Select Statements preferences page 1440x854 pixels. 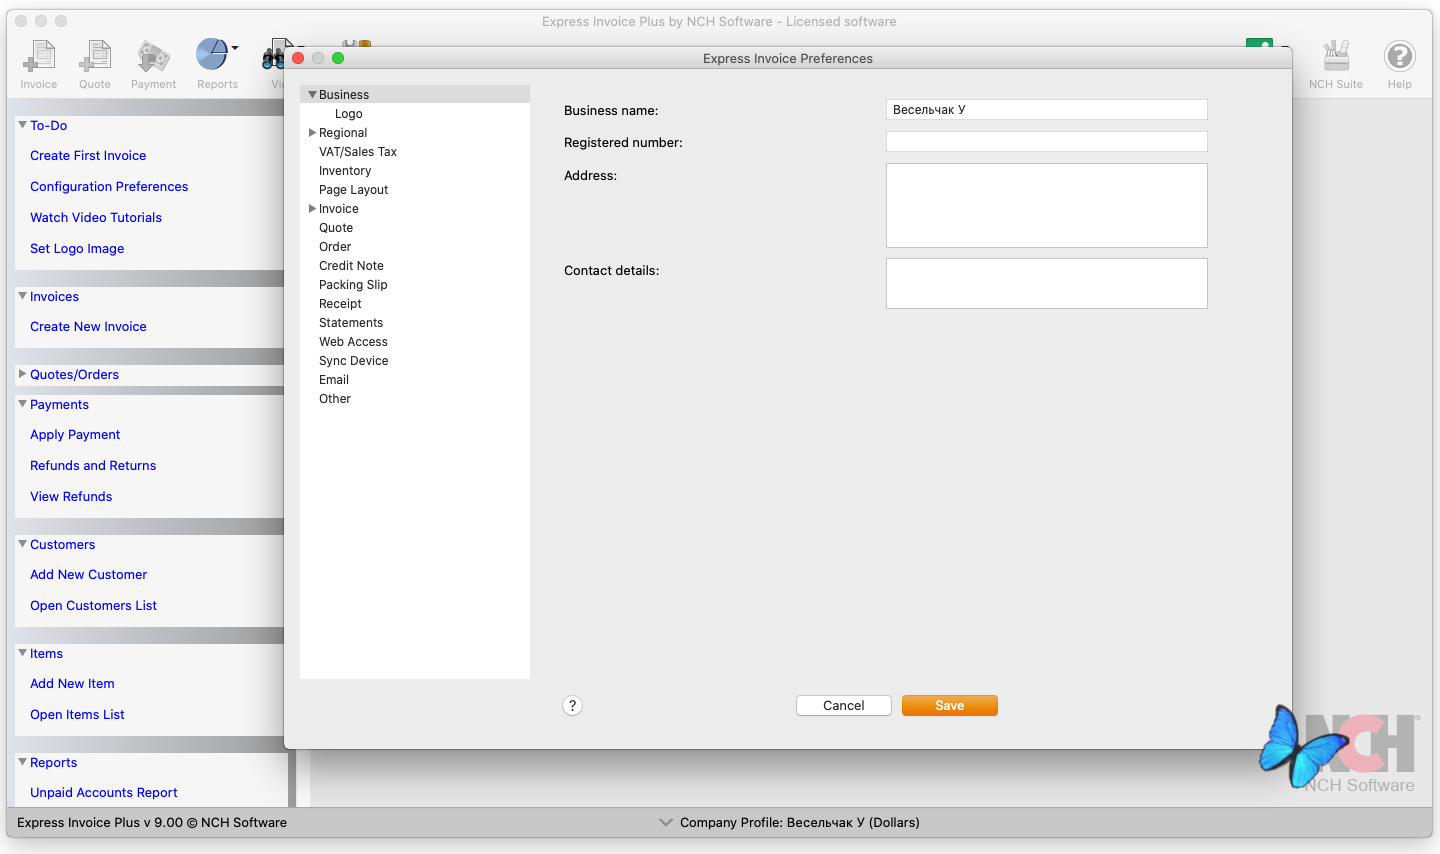[x=351, y=323]
